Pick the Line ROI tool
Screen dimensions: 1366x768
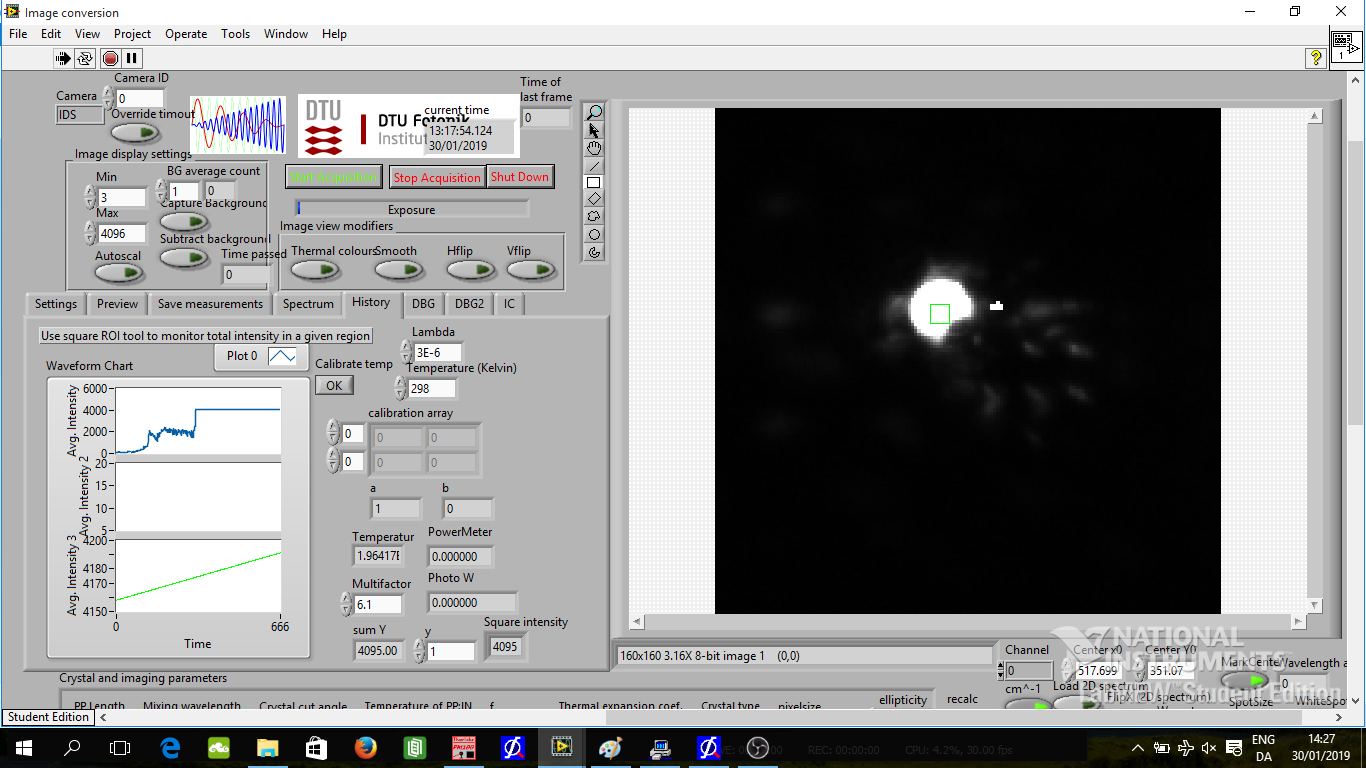[594, 166]
